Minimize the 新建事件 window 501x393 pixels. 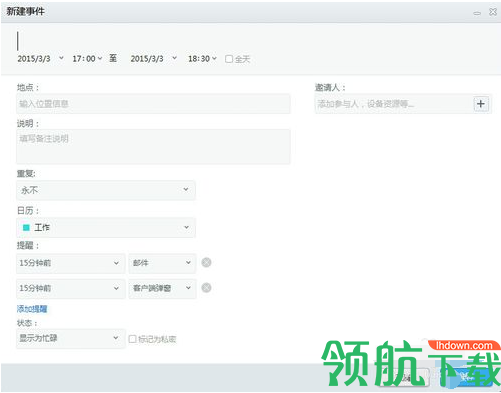[x=477, y=13]
